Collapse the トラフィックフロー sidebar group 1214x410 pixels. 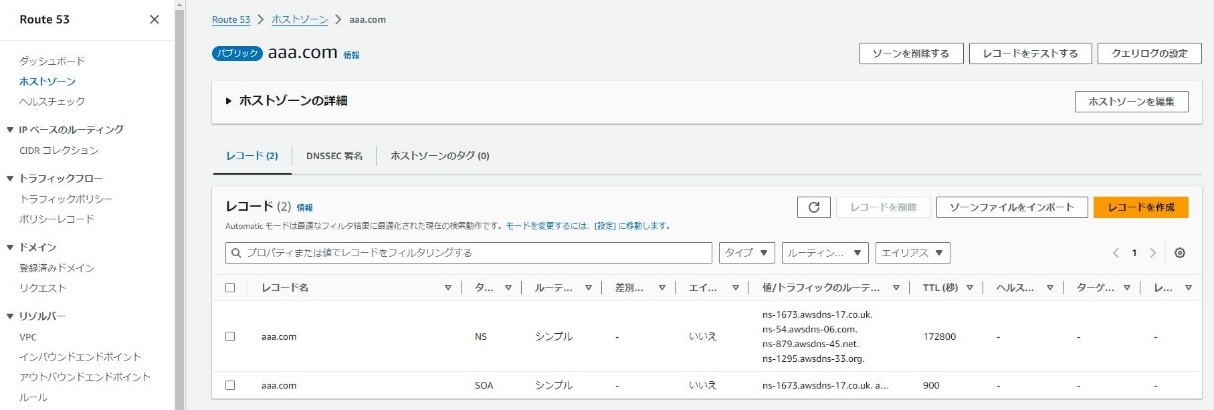[10, 178]
